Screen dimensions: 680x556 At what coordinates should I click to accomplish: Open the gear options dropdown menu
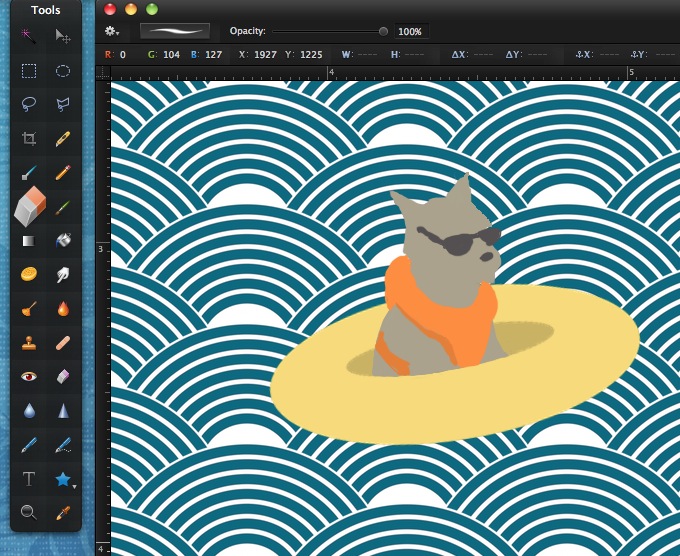click(113, 31)
